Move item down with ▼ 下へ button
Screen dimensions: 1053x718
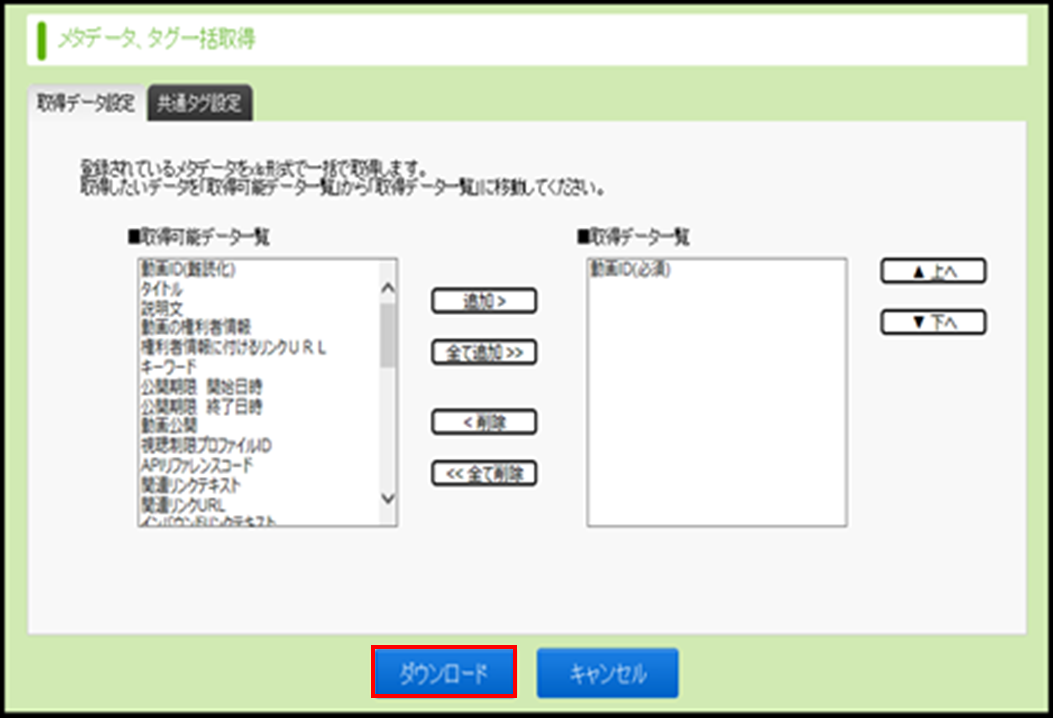pos(933,322)
